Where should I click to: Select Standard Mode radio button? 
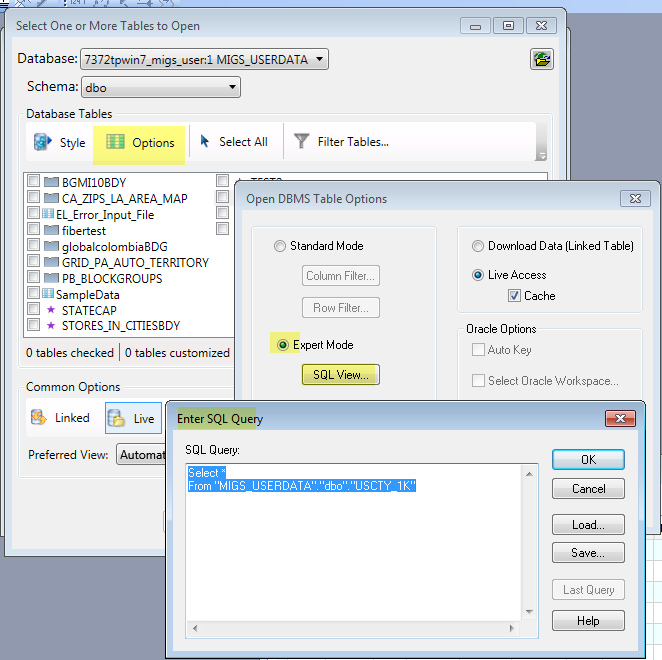pyautogui.click(x=280, y=246)
